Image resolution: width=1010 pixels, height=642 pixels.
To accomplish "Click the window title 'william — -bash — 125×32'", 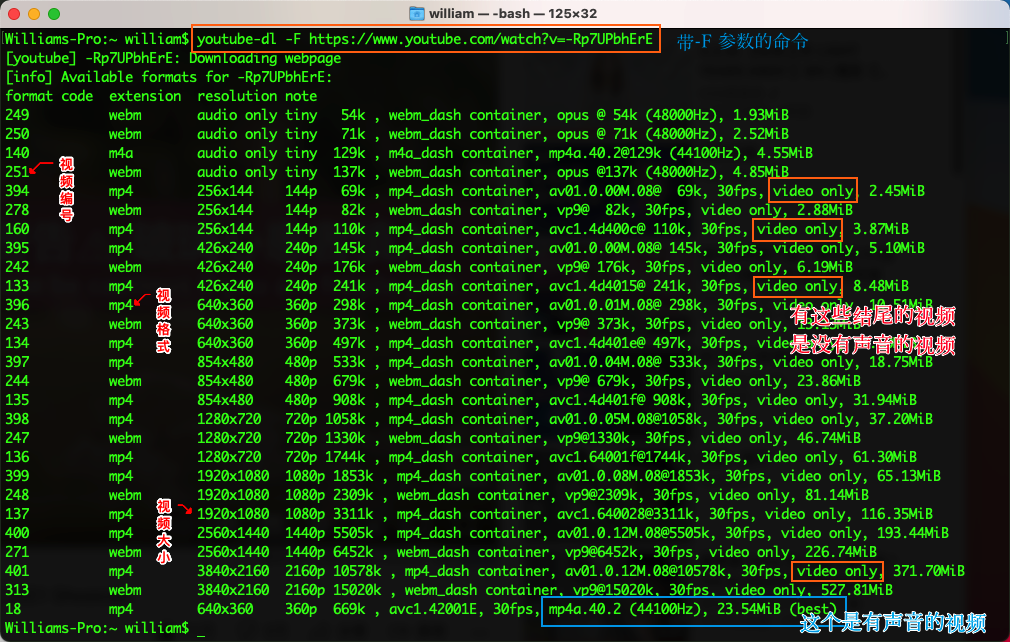I will coord(513,14).
